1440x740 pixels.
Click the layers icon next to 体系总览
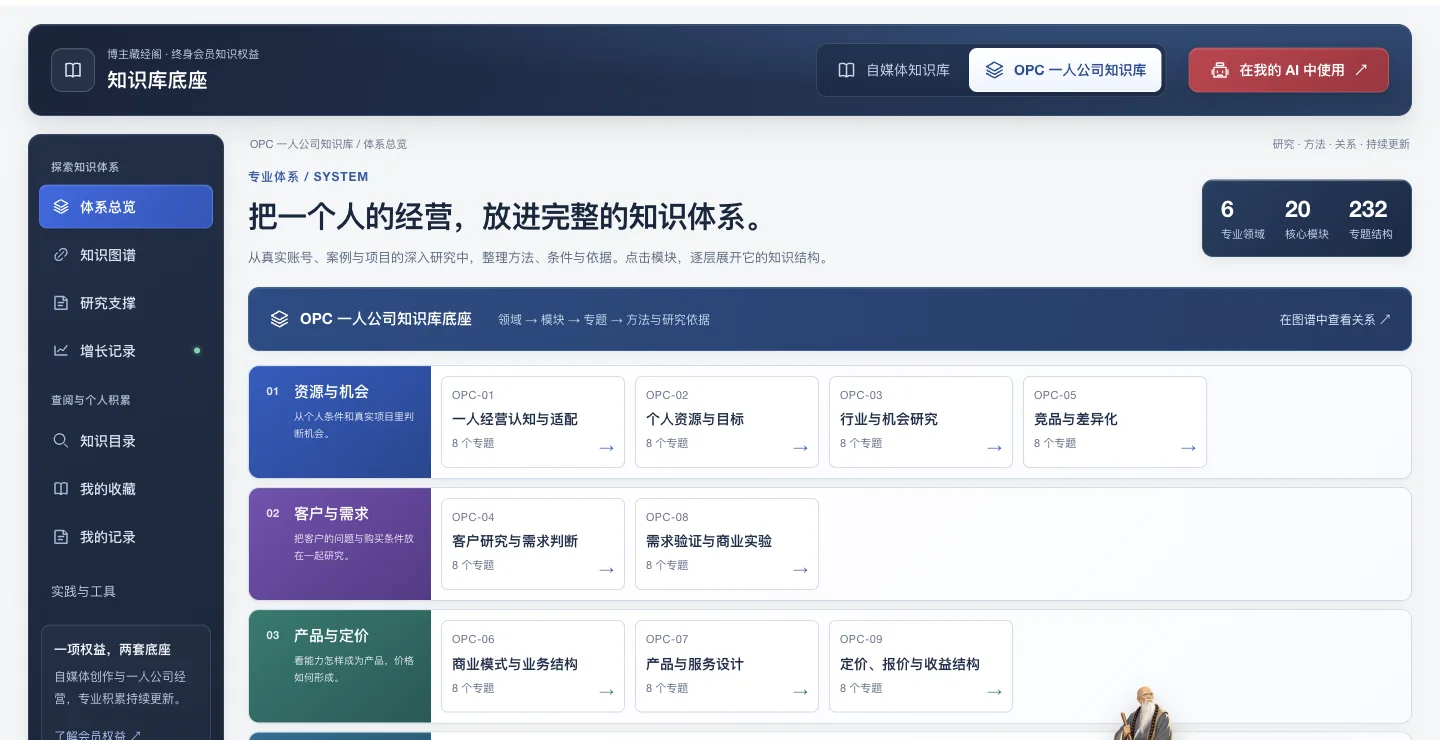[x=61, y=207]
